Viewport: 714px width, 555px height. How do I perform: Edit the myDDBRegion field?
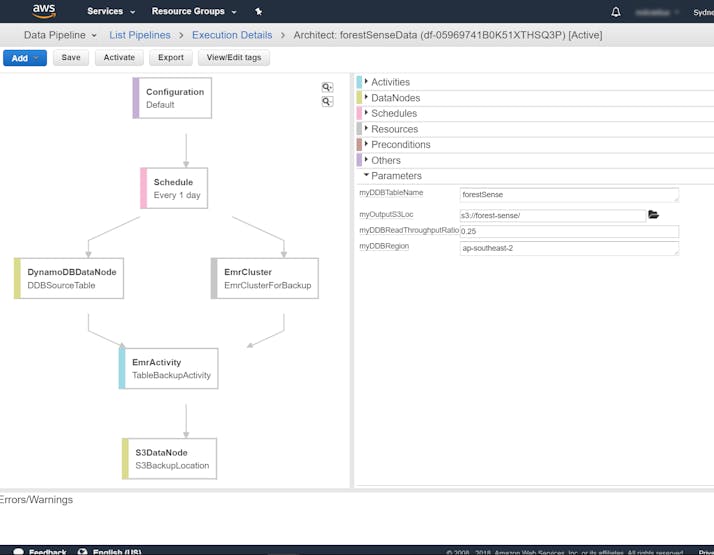569,248
